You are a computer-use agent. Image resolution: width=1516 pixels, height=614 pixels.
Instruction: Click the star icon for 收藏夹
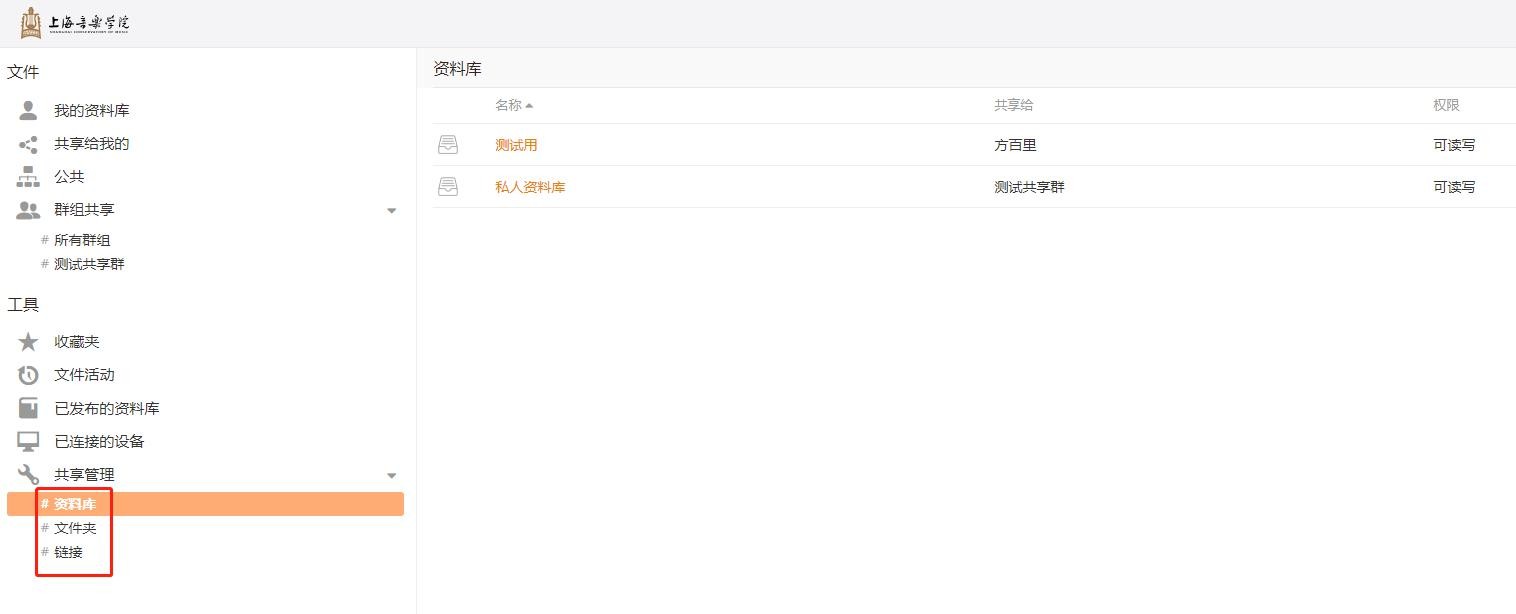pyautogui.click(x=28, y=342)
